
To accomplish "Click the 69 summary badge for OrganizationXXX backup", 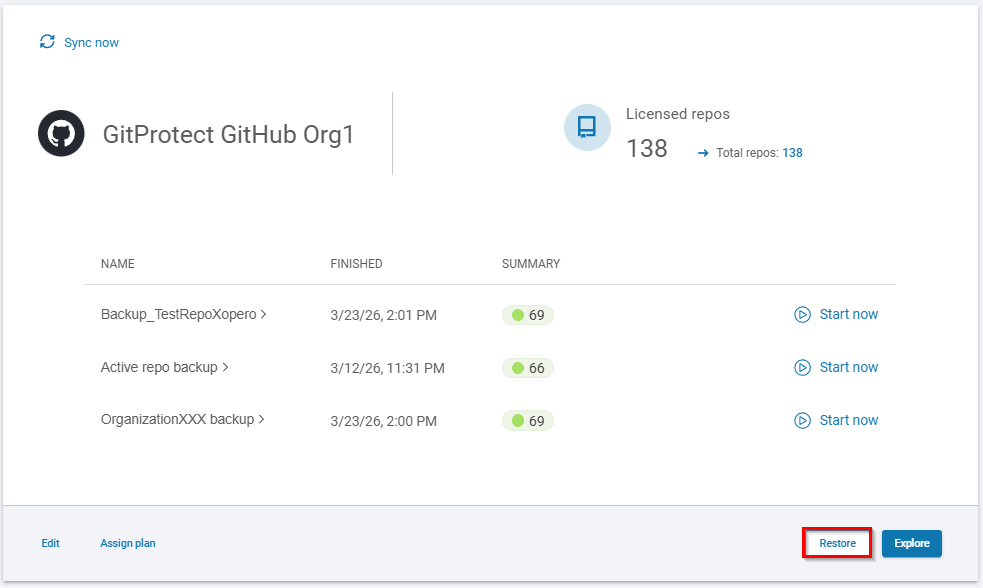I will [528, 421].
